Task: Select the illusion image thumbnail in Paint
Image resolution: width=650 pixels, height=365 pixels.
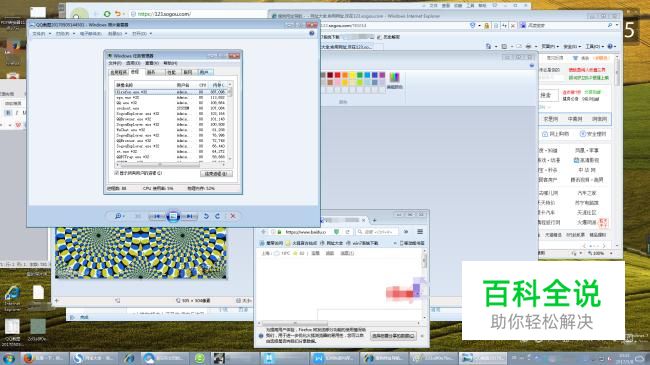Action: coord(141,253)
